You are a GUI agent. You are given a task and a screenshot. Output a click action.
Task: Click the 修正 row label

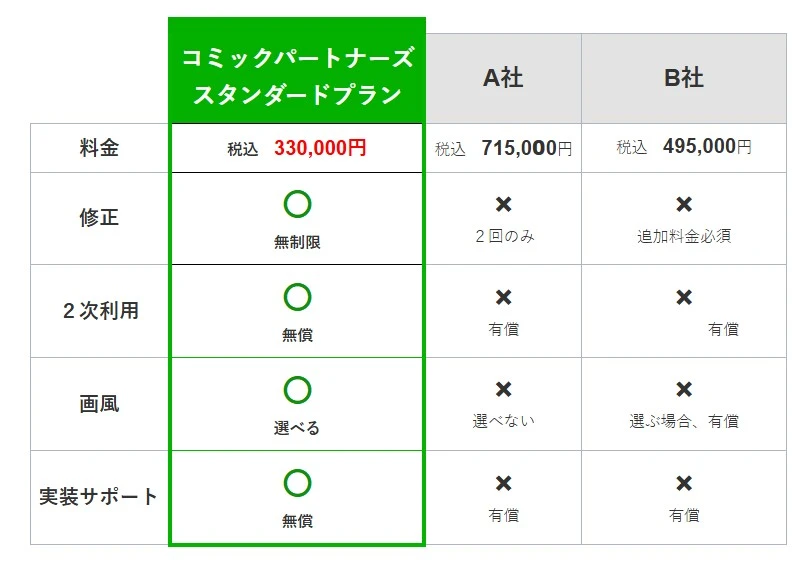coord(99,218)
